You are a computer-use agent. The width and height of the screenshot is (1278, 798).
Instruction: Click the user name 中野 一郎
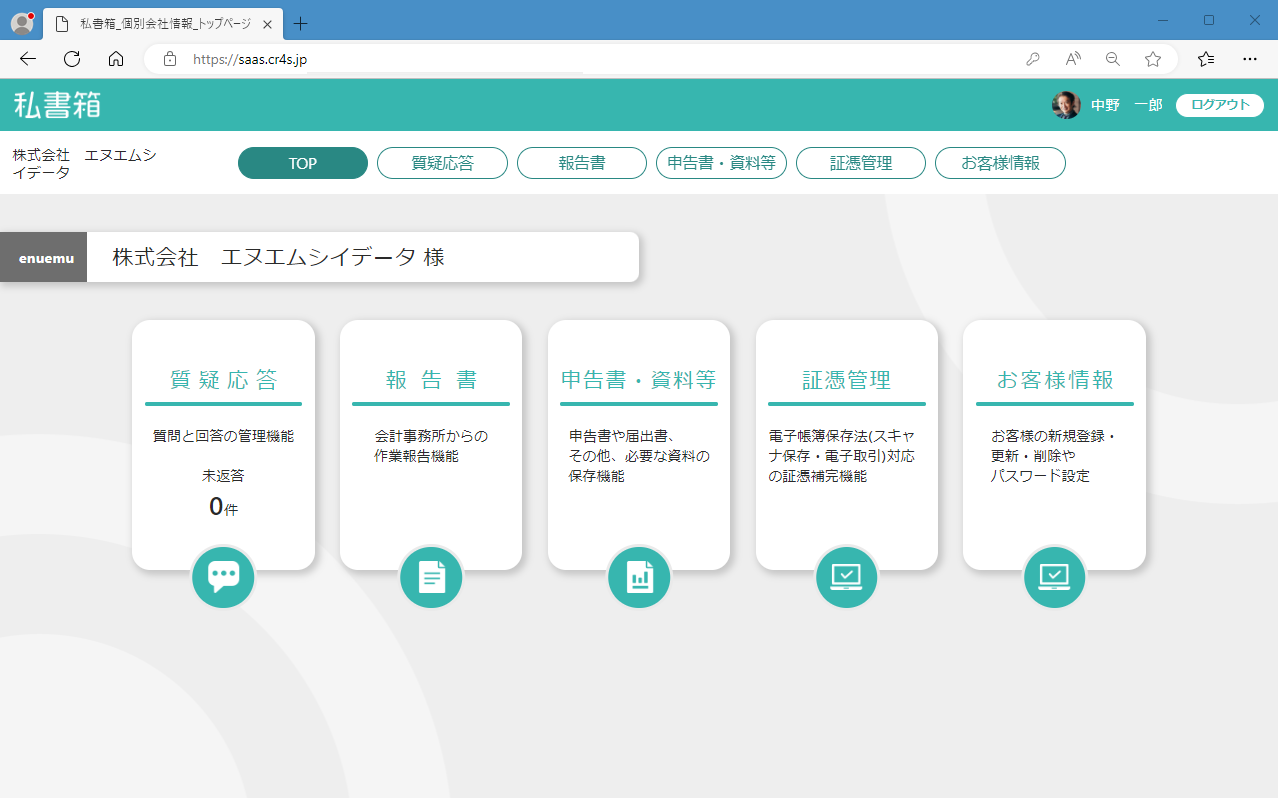click(1127, 105)
